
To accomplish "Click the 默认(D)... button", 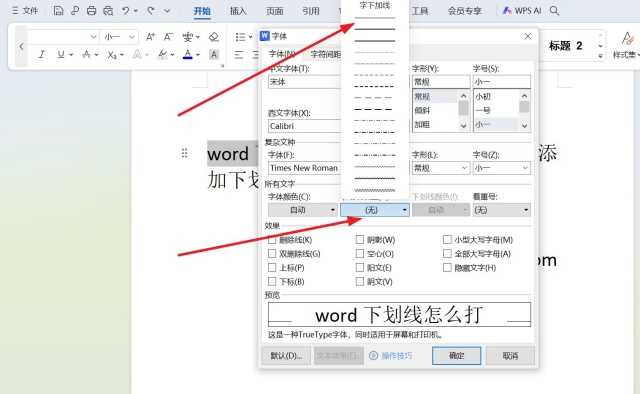I will point(286,356).
